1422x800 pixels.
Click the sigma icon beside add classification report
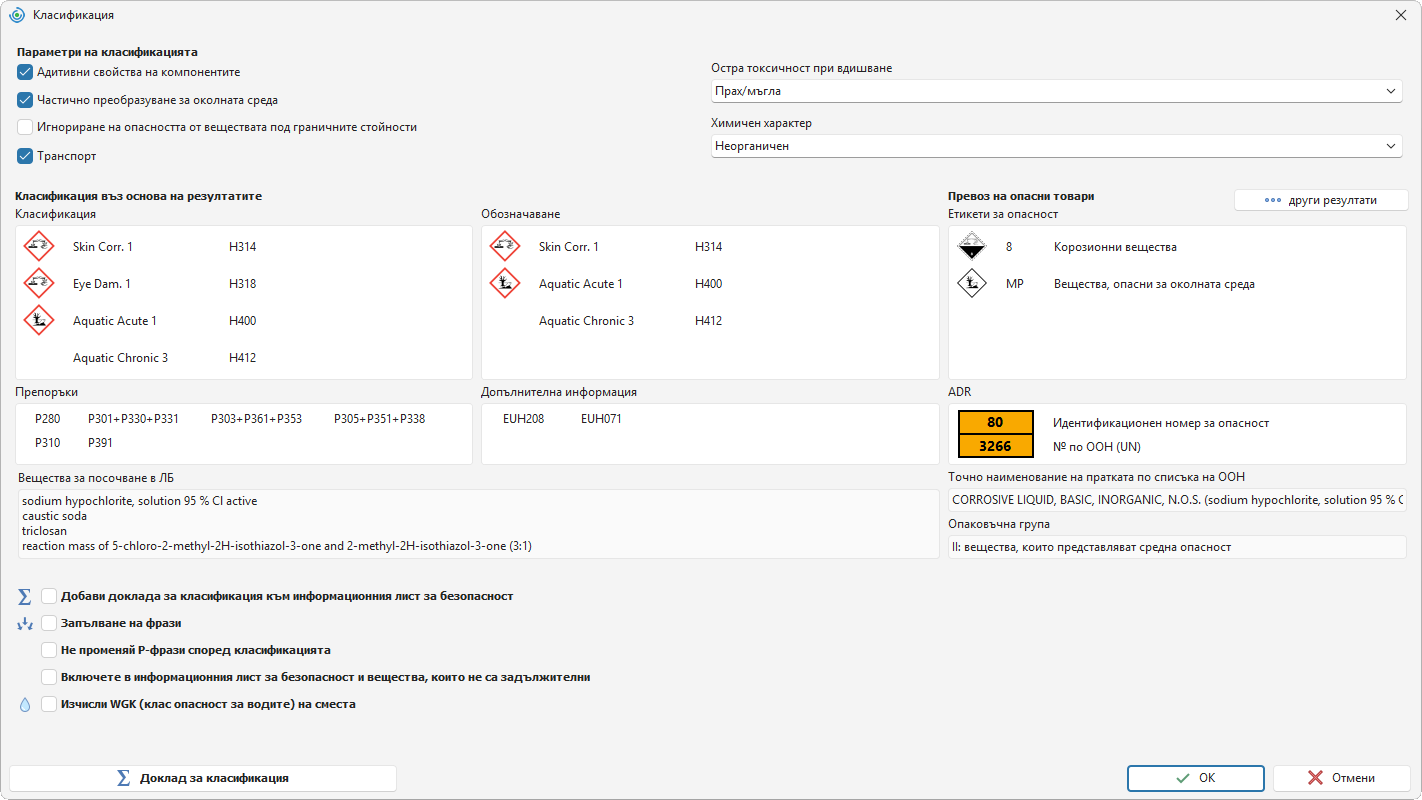[25, 596]
